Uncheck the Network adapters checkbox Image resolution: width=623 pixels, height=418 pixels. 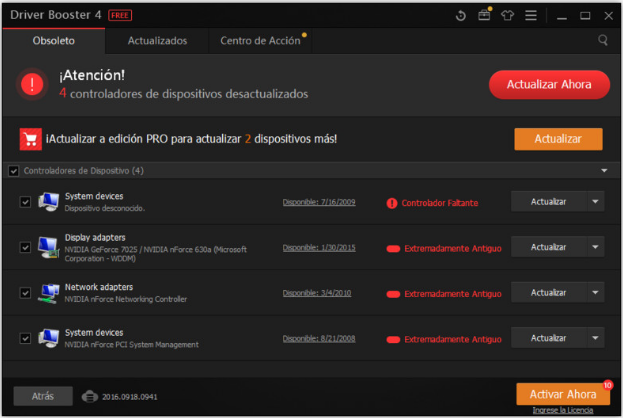click(25, 293)
